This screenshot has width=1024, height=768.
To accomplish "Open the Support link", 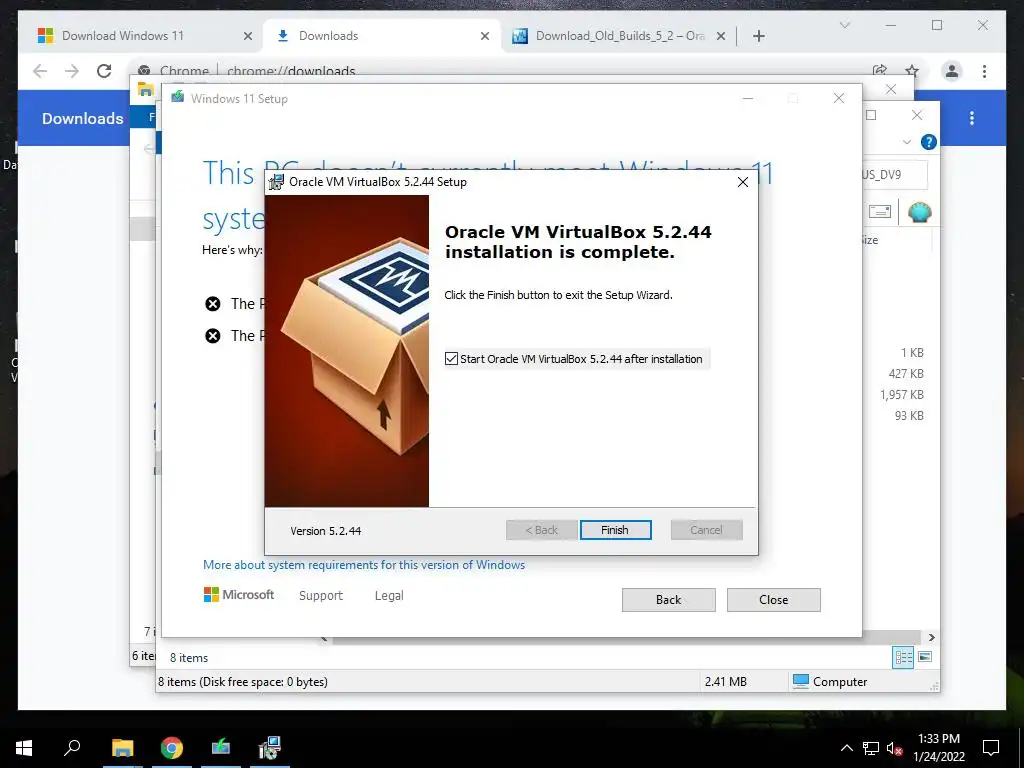I will (321, 596).
